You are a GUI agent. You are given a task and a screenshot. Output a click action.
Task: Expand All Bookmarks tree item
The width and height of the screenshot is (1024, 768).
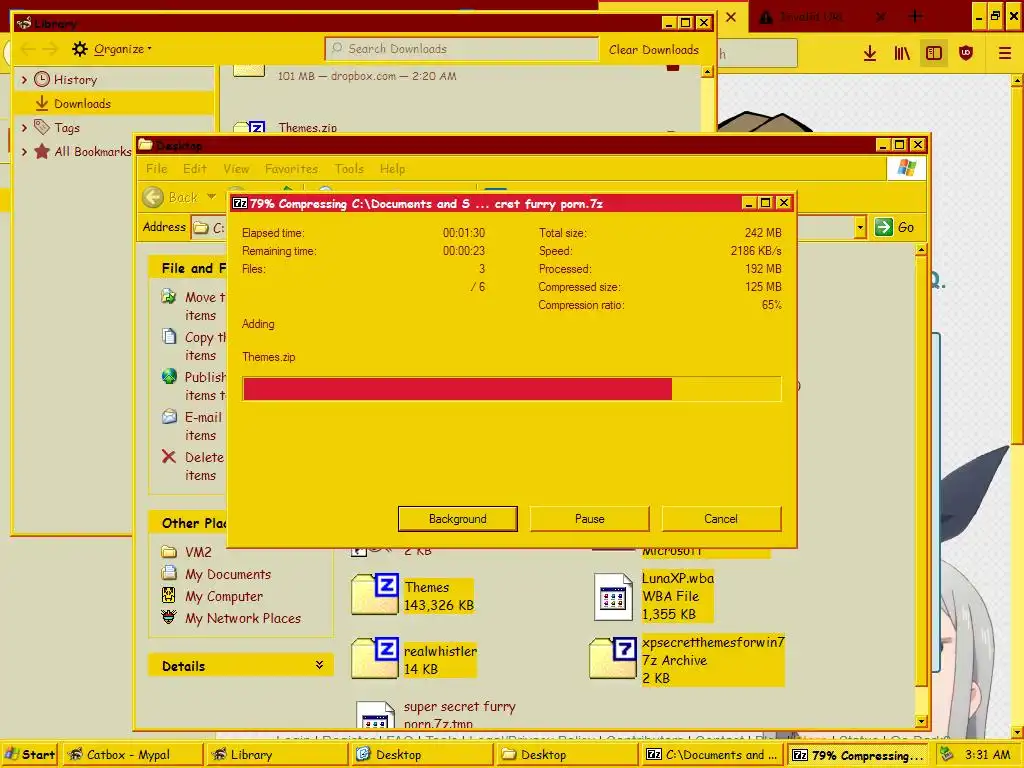(x=24, y=152)
